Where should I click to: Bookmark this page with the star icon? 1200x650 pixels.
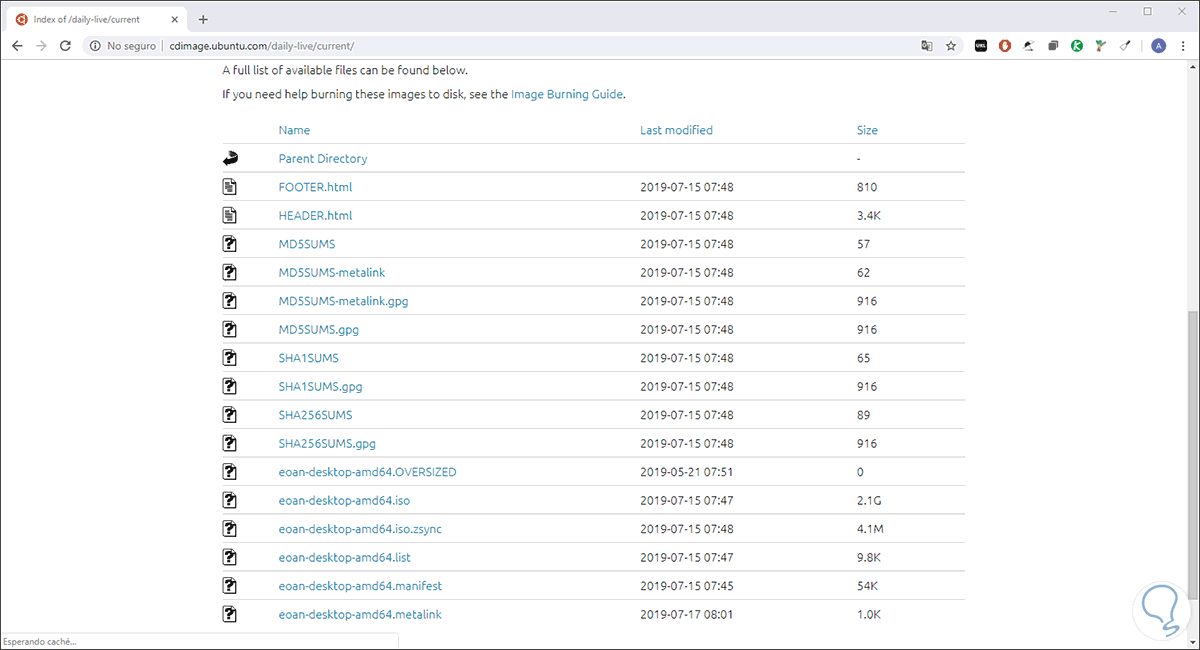951,46
